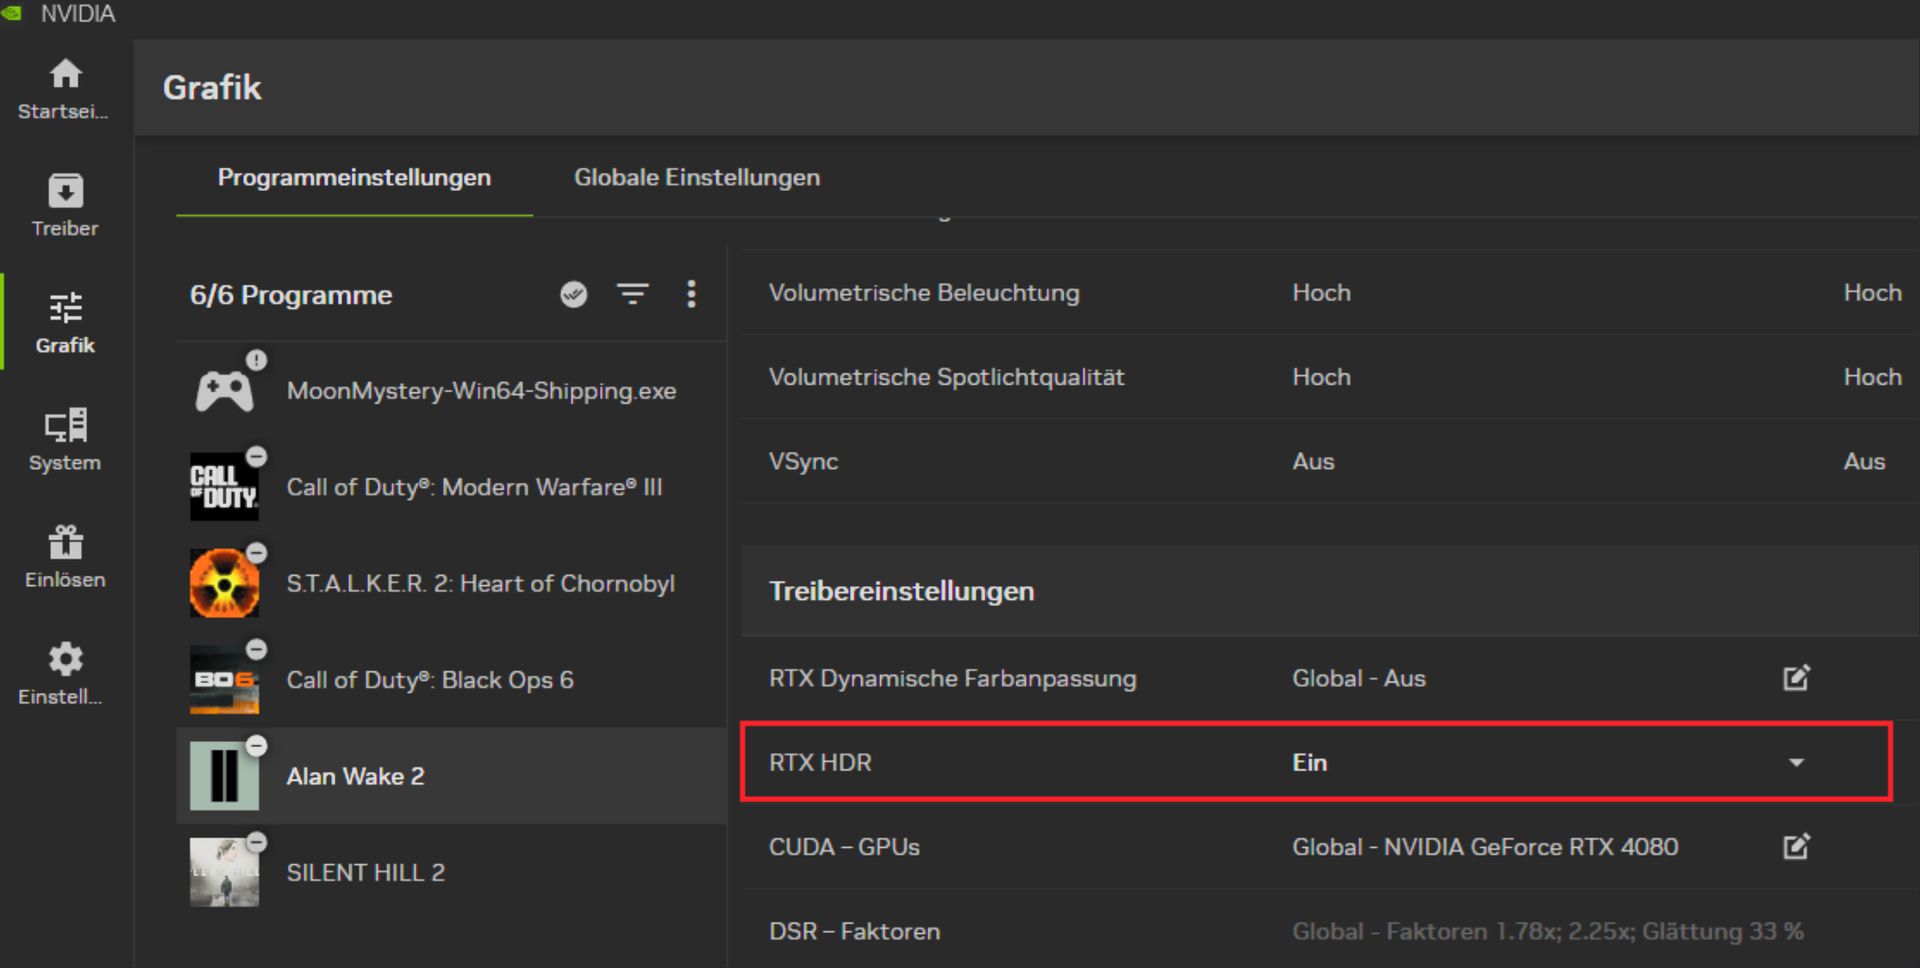Expand the RTX HDR dropdown
The image size is (1920, 968).
(1796, 763)
